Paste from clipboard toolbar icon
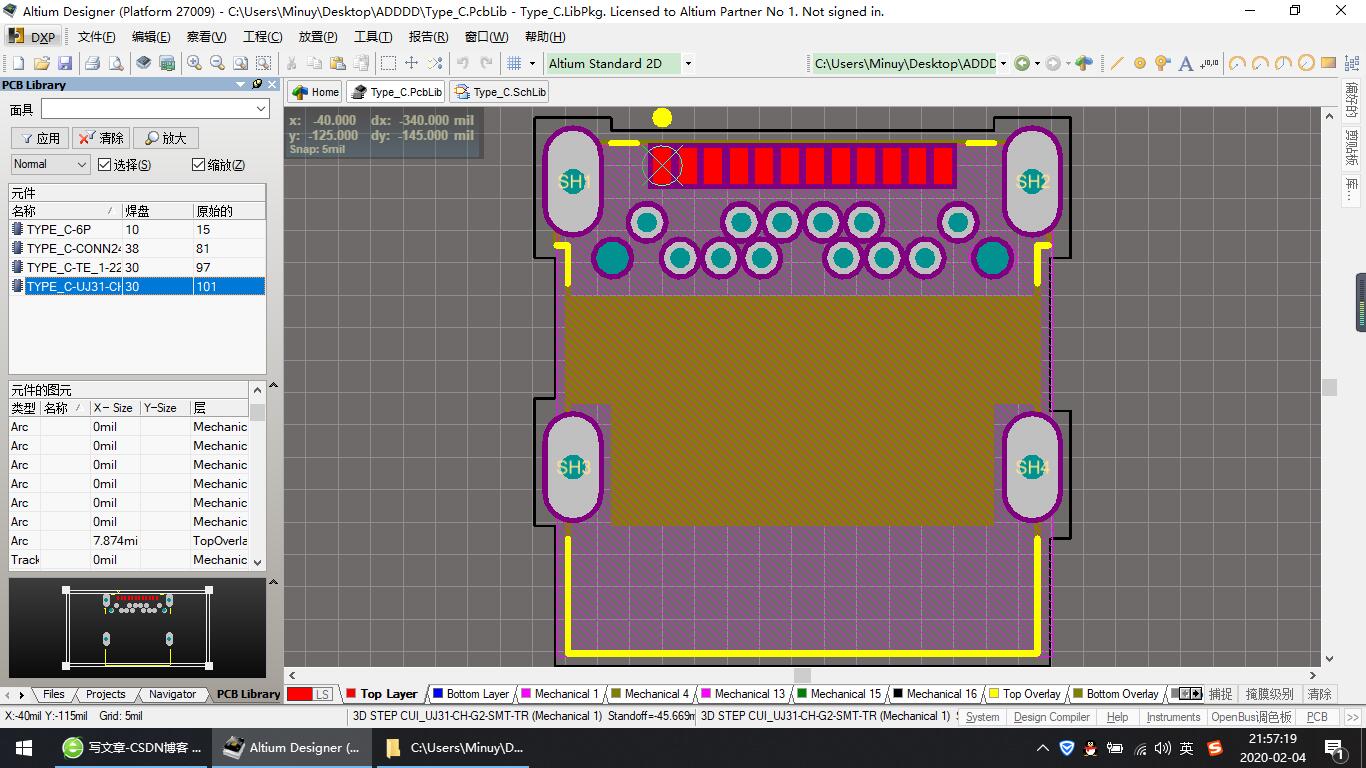This screenshot has width=1366, height=768. coord(338,63)
